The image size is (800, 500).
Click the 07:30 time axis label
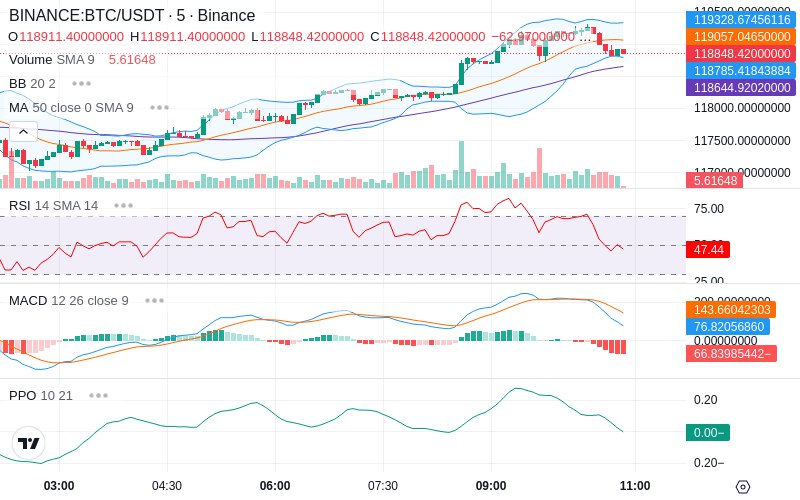383,486
